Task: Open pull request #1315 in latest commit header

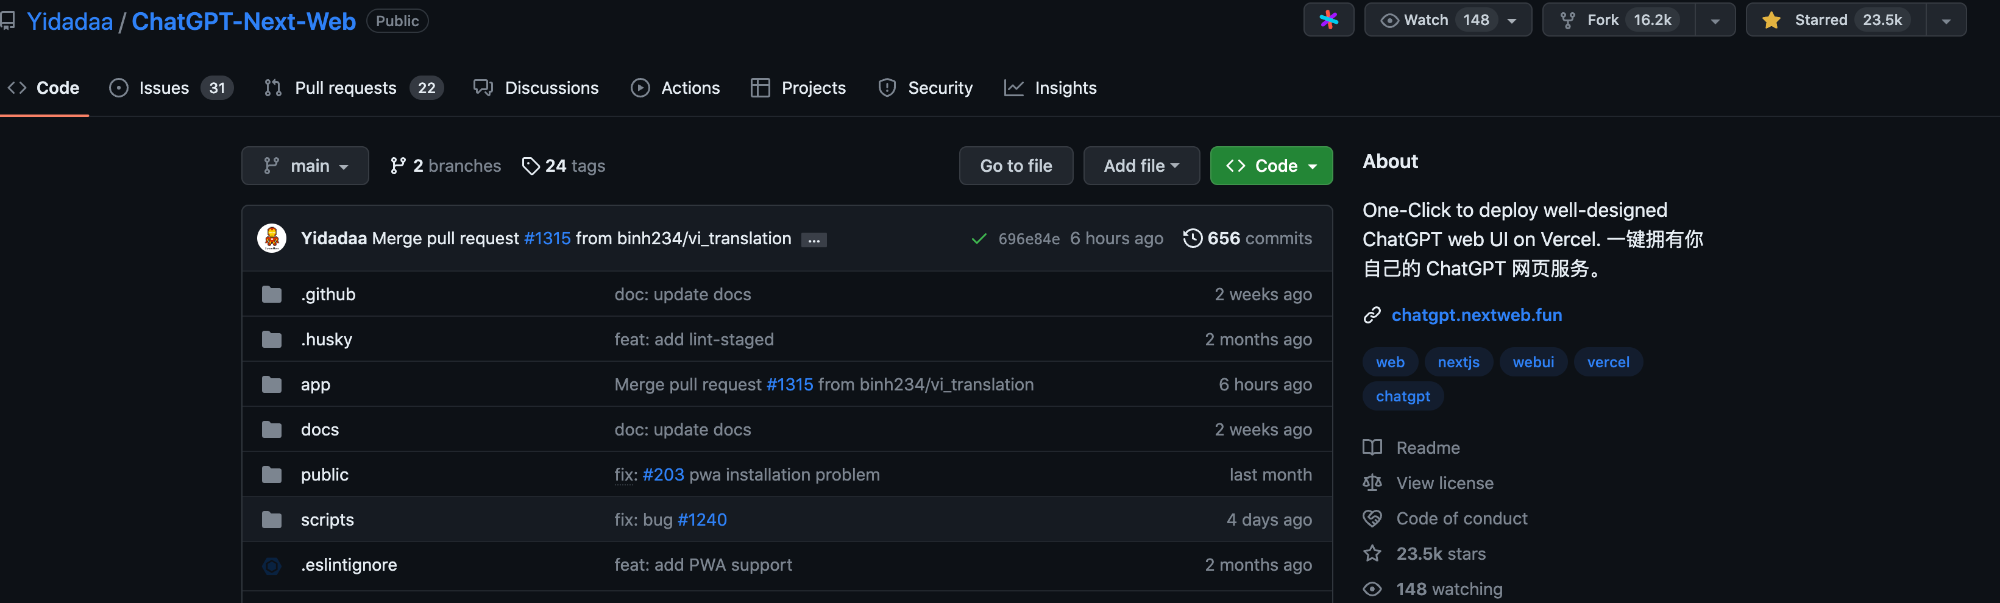Action: point(547,238)
